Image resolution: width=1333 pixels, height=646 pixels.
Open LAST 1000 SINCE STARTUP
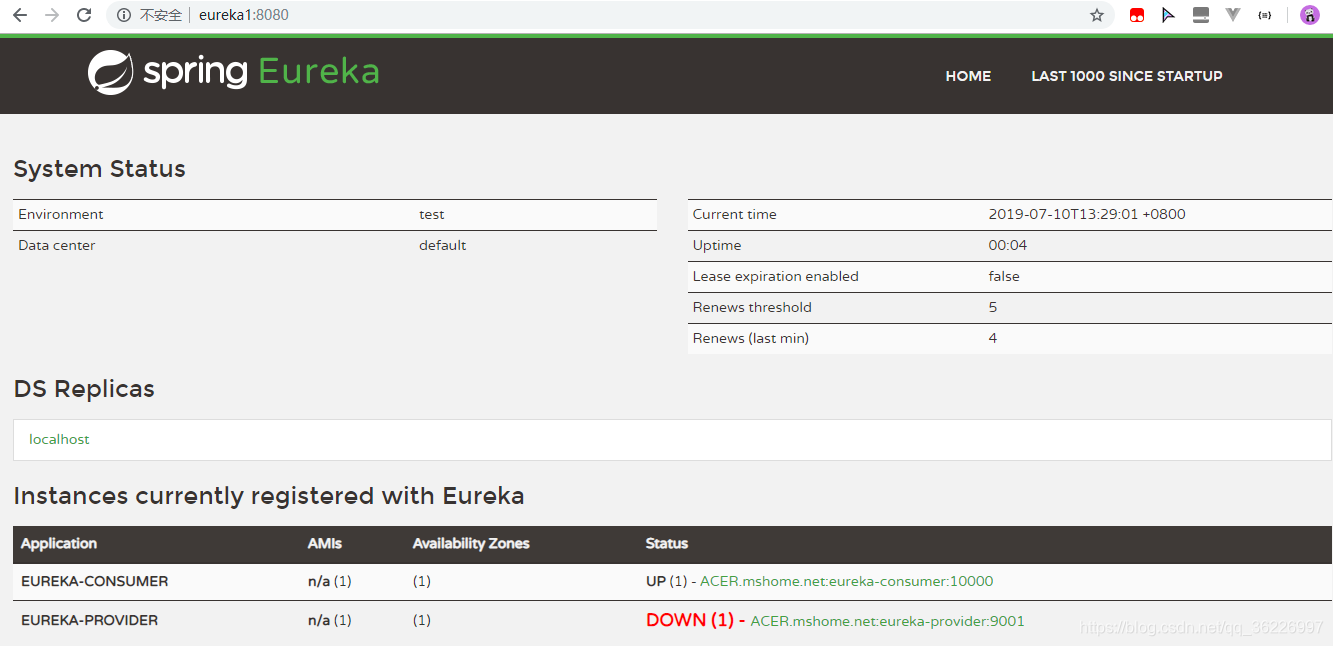[x=1127, y=76]
